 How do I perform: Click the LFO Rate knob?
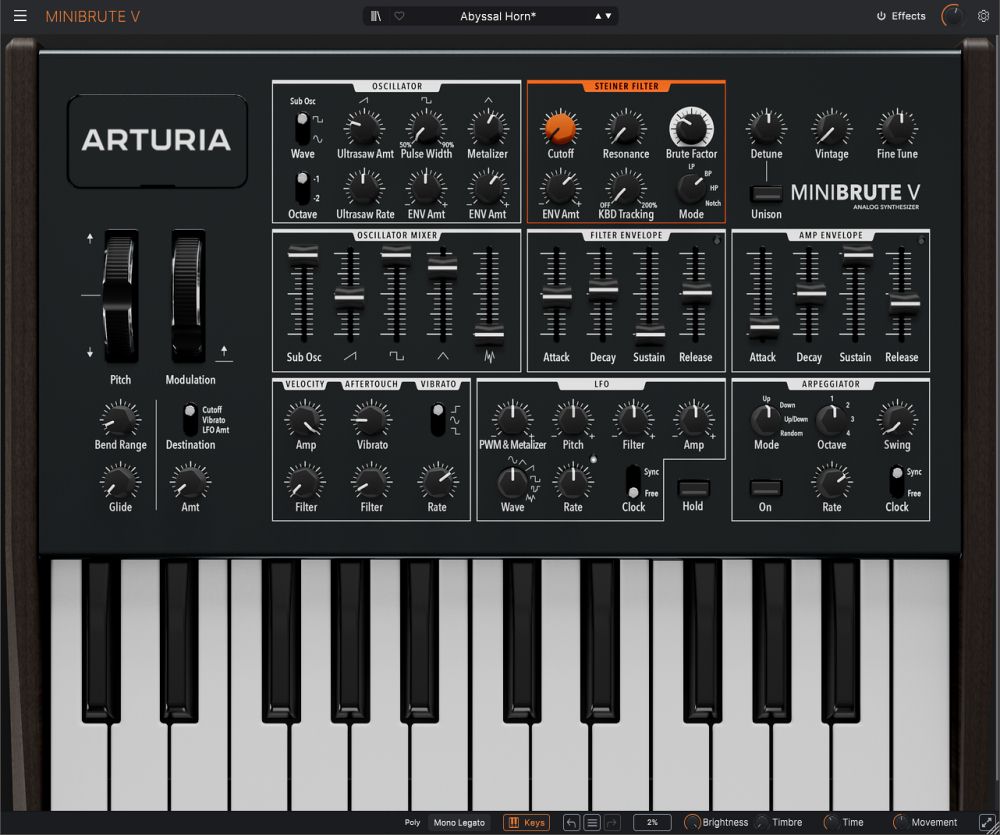pos(573,482)
